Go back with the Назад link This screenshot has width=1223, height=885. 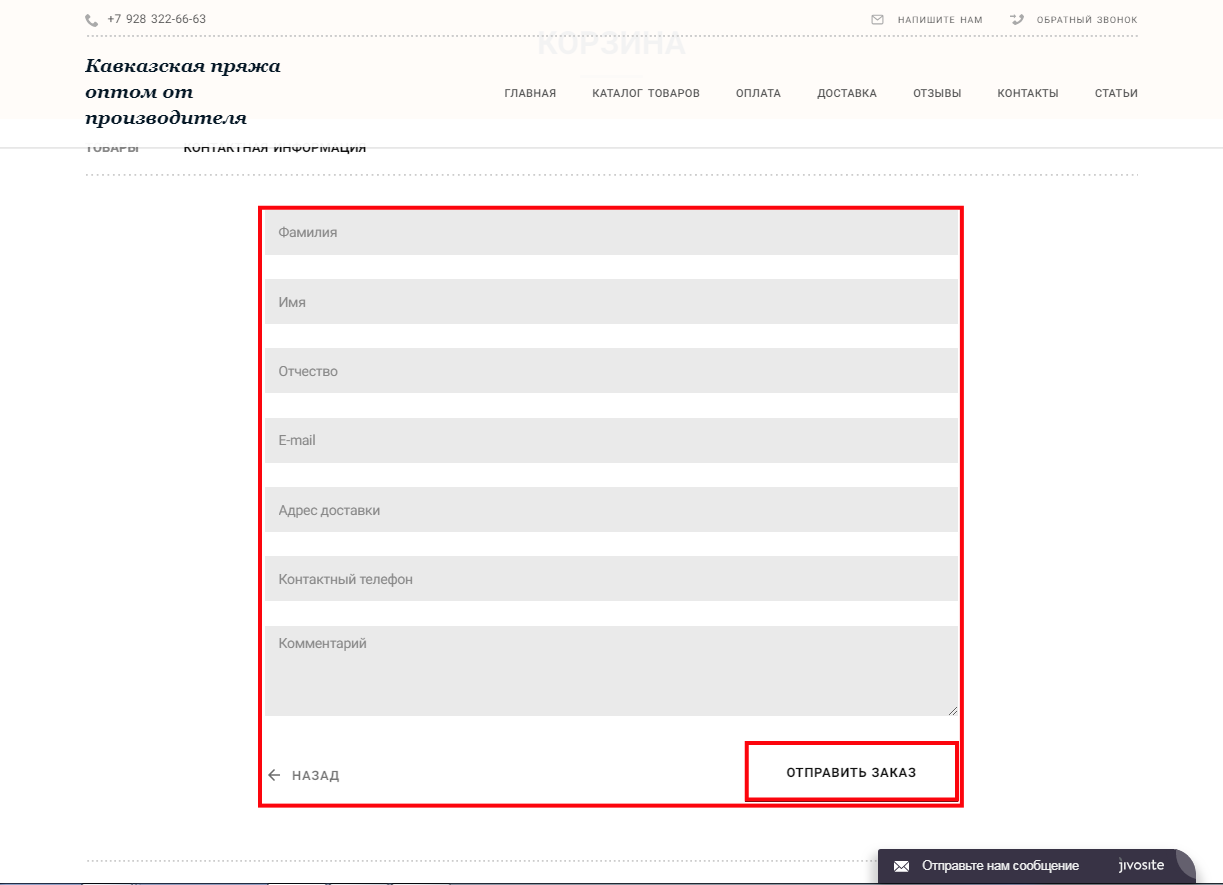point(315,775)
